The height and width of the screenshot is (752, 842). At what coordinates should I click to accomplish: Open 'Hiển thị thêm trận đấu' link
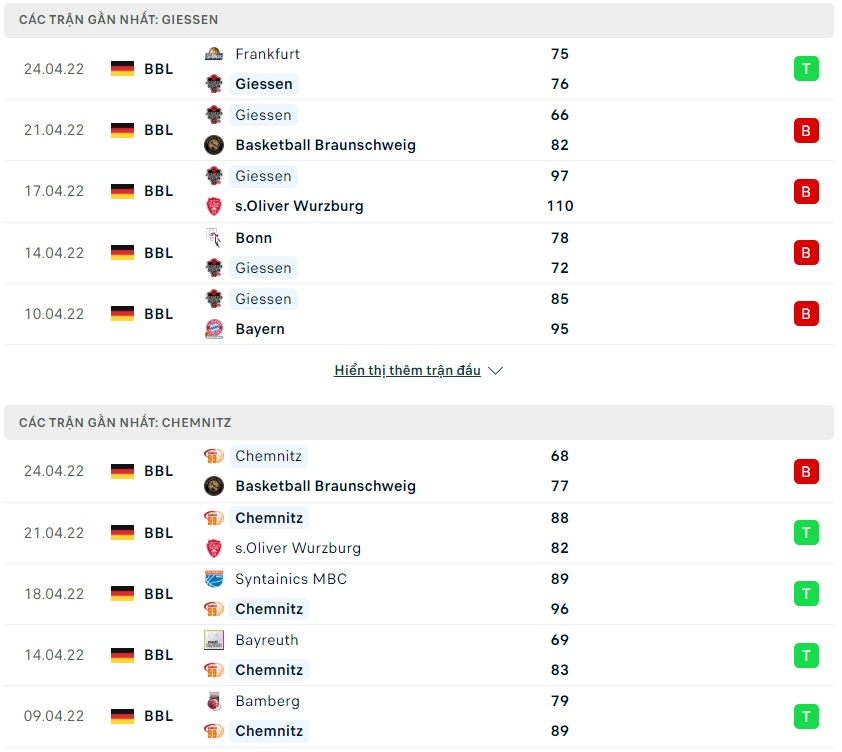pyautogui.click(x=407, y=371)
